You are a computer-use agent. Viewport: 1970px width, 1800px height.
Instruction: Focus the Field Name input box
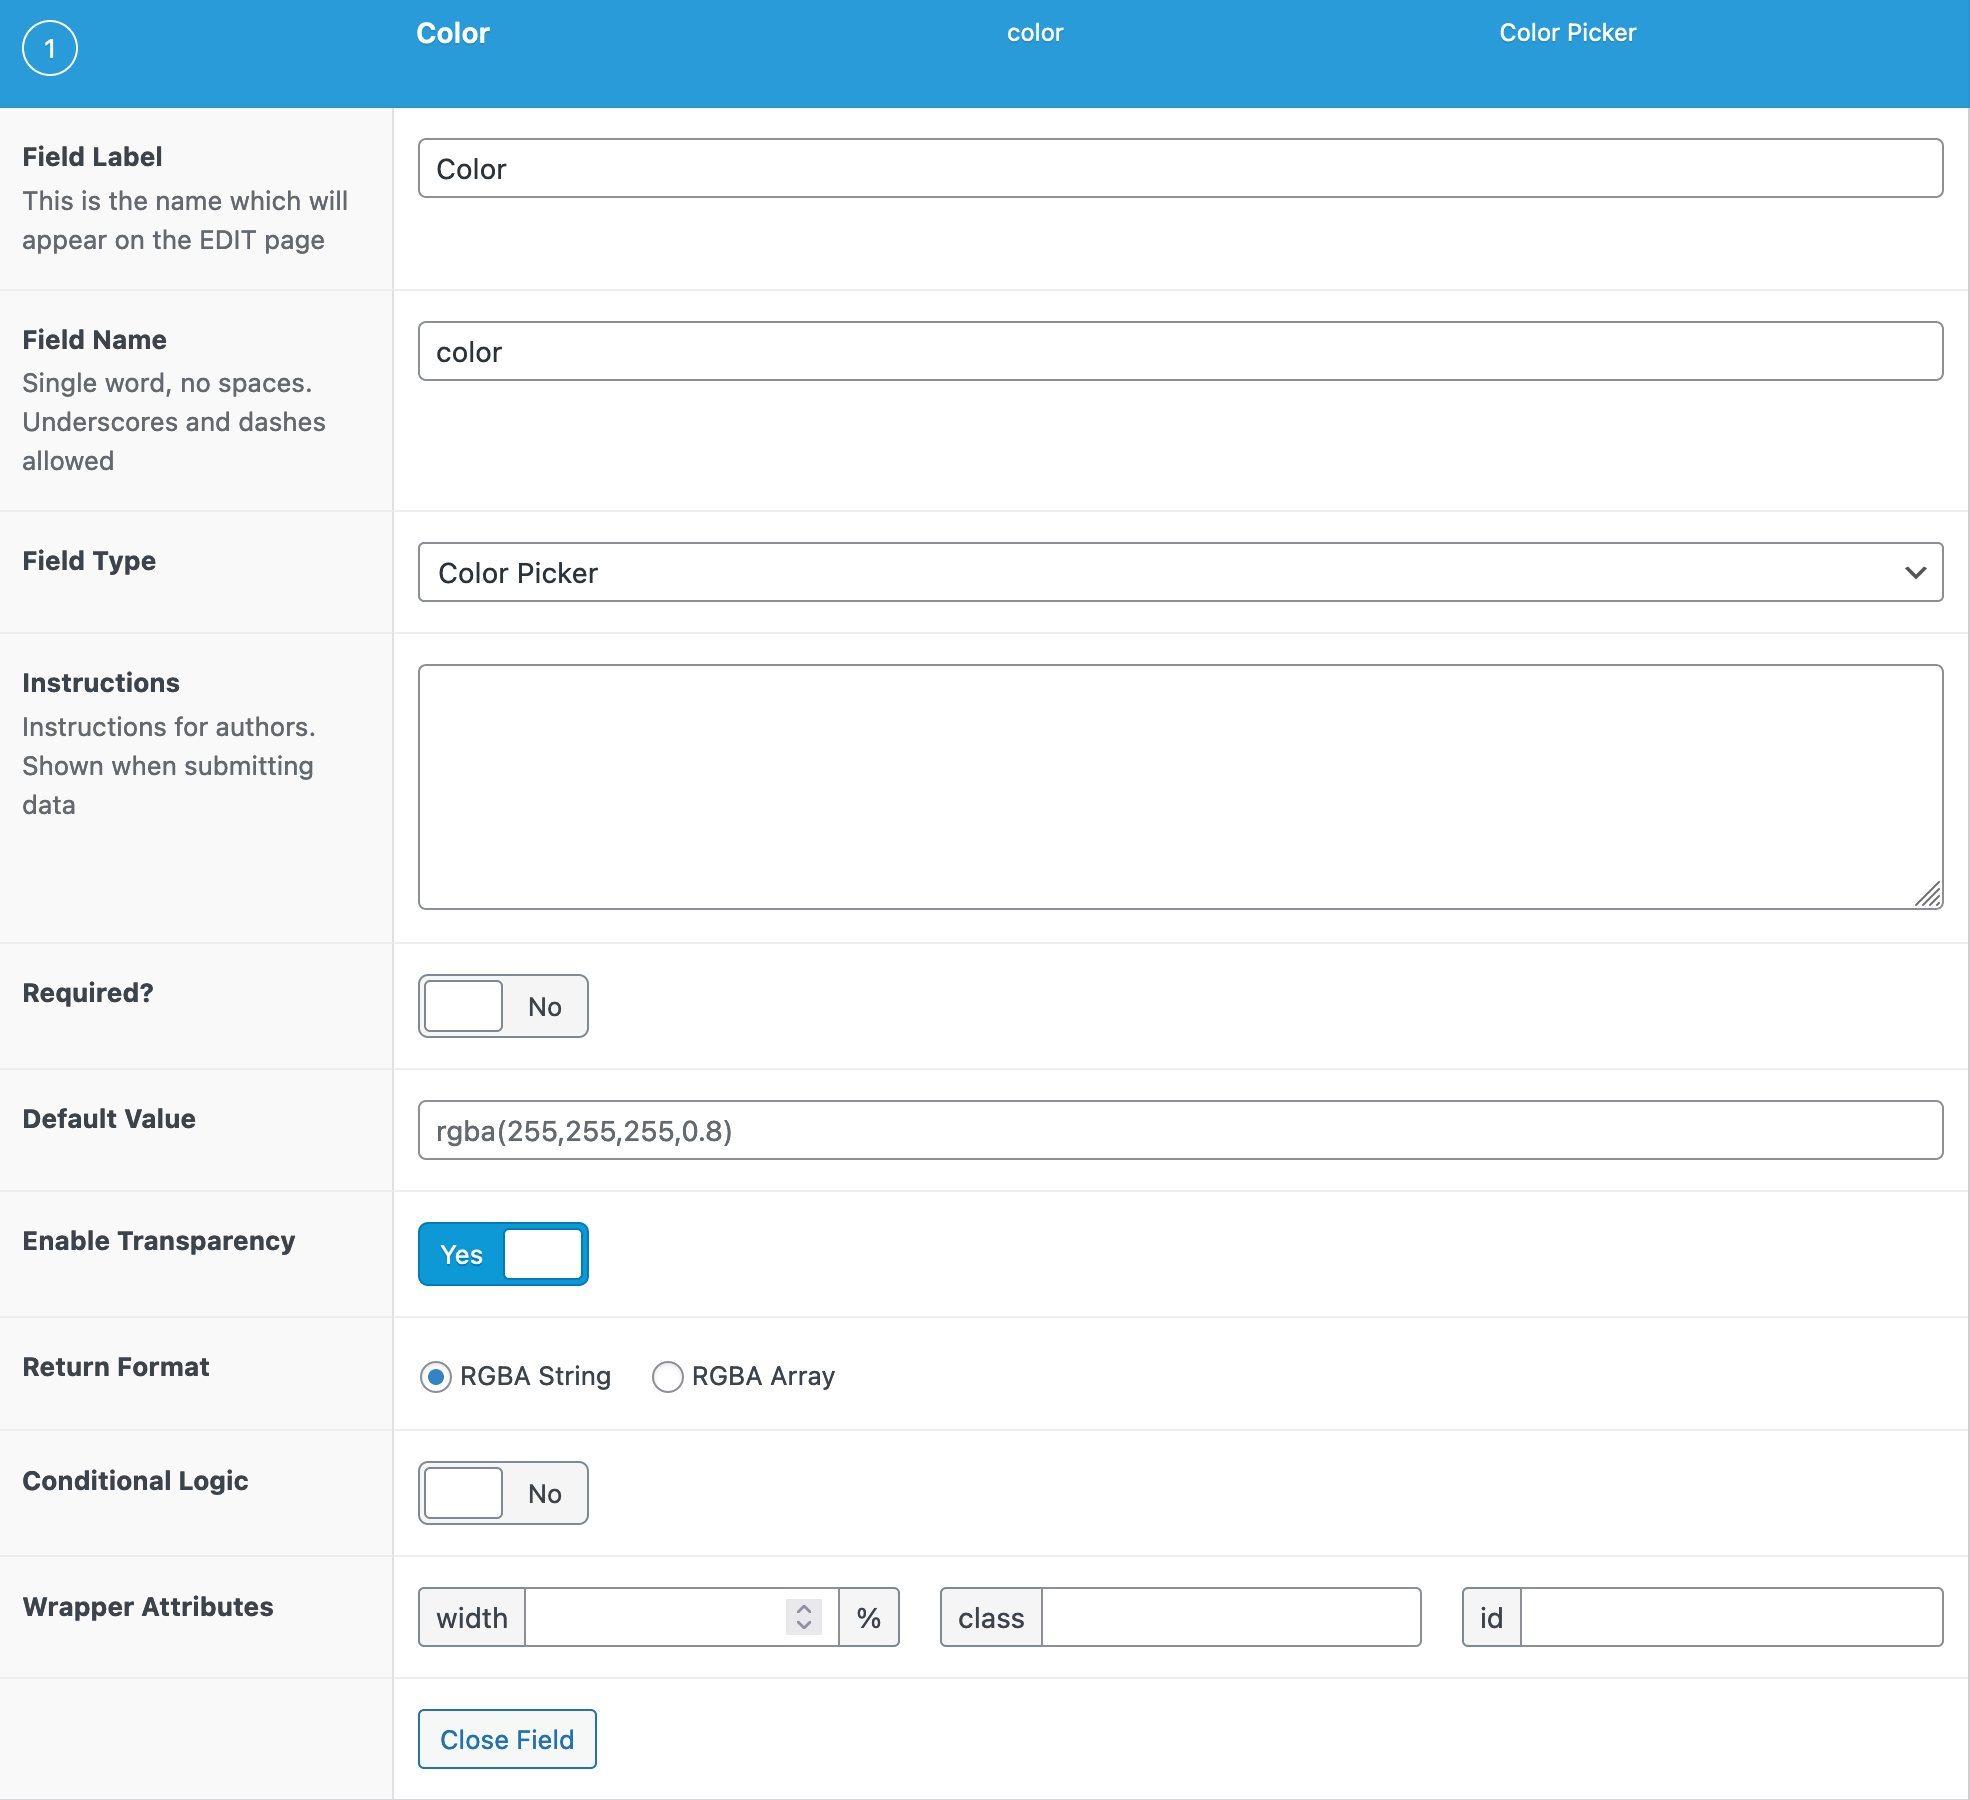[1180, 352]
